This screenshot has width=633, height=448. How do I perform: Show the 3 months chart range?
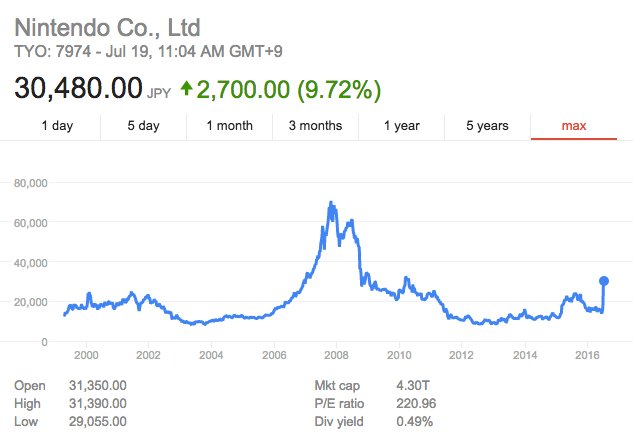[x=315, y=126]
